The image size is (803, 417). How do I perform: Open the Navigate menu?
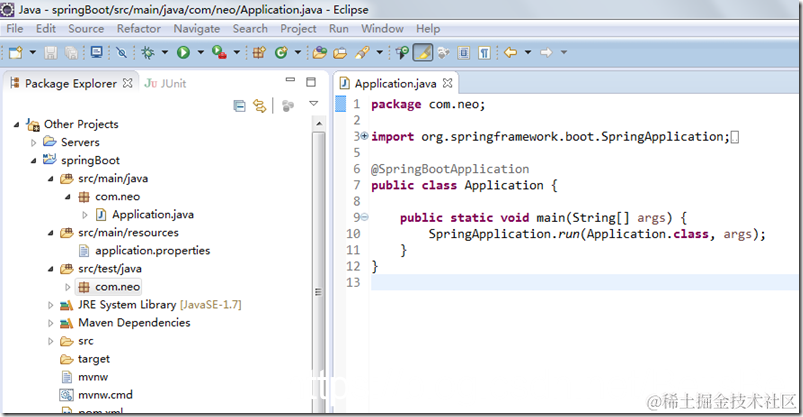197,29
